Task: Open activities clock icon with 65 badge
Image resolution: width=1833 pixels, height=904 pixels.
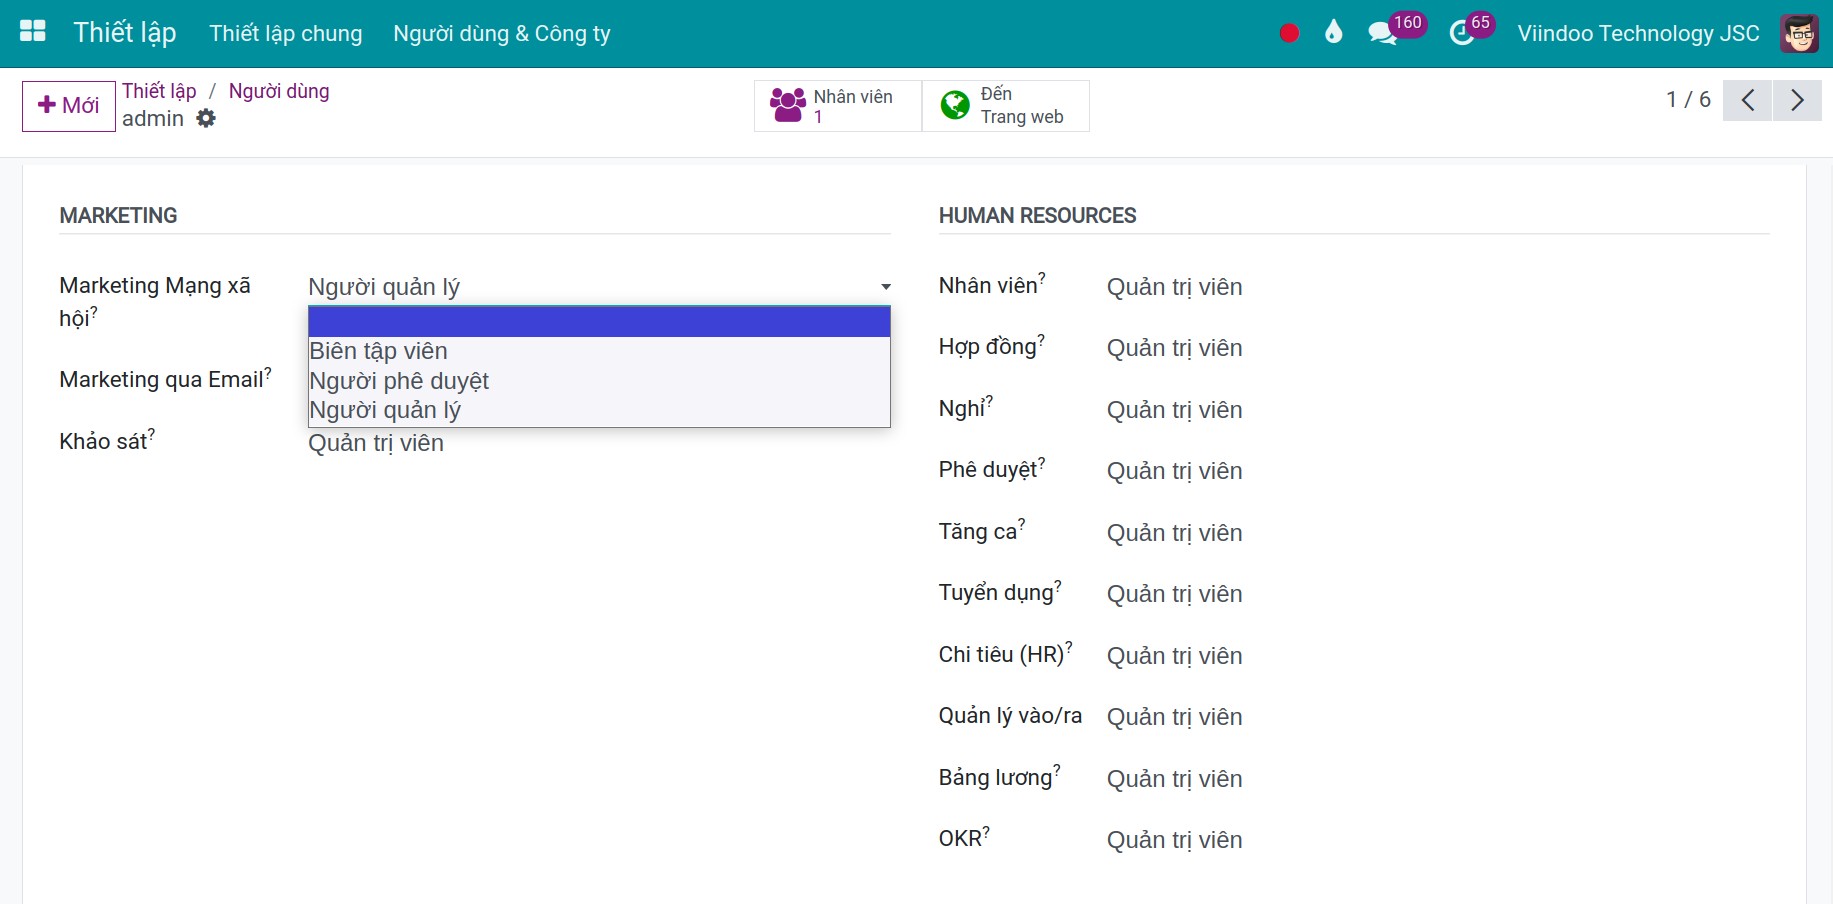Action: 1471,30
